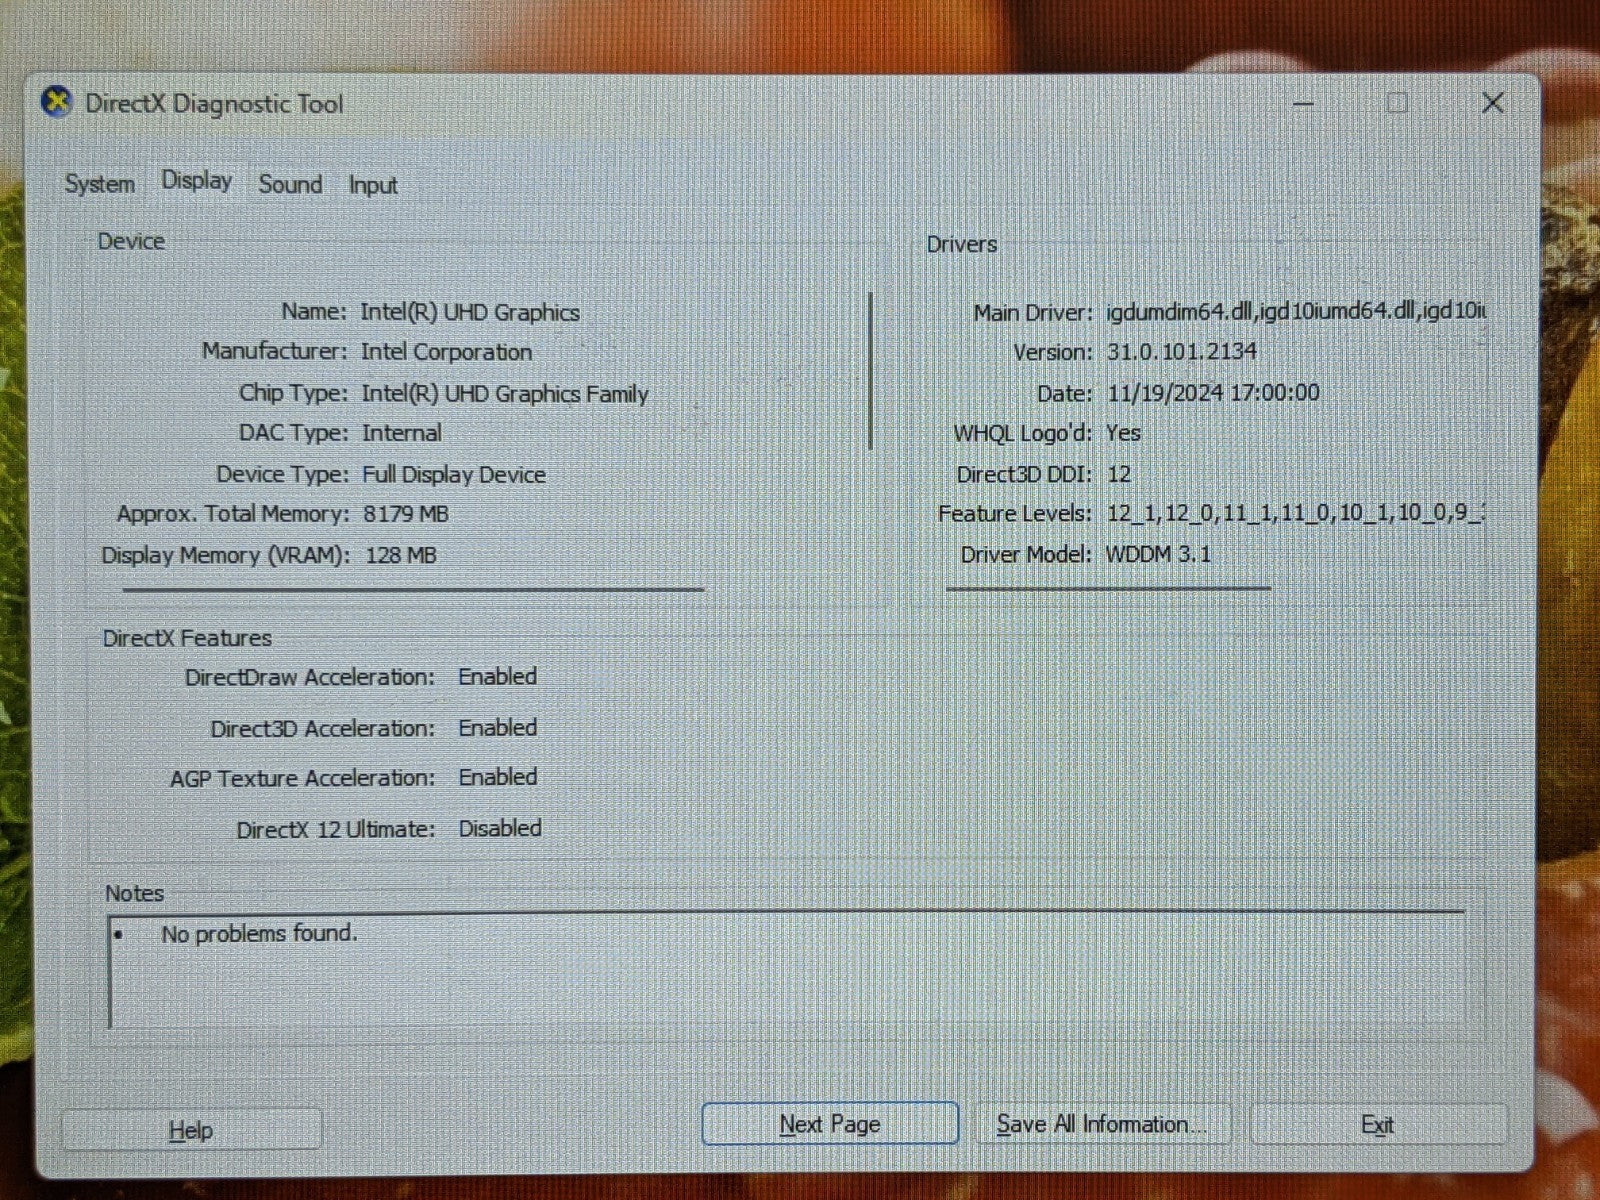Click the Drivers panel horizontal scrollbar
1600x1200 pixels.
(1108, 588)
